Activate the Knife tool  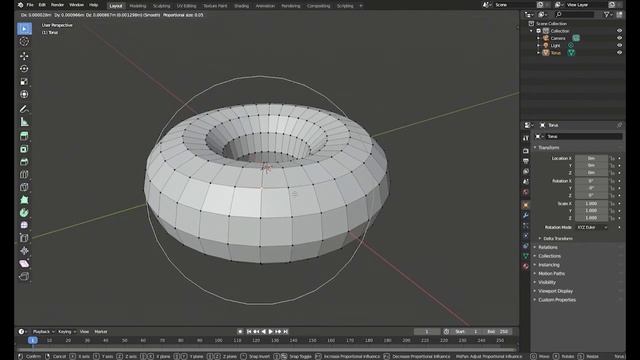[24, 187]
